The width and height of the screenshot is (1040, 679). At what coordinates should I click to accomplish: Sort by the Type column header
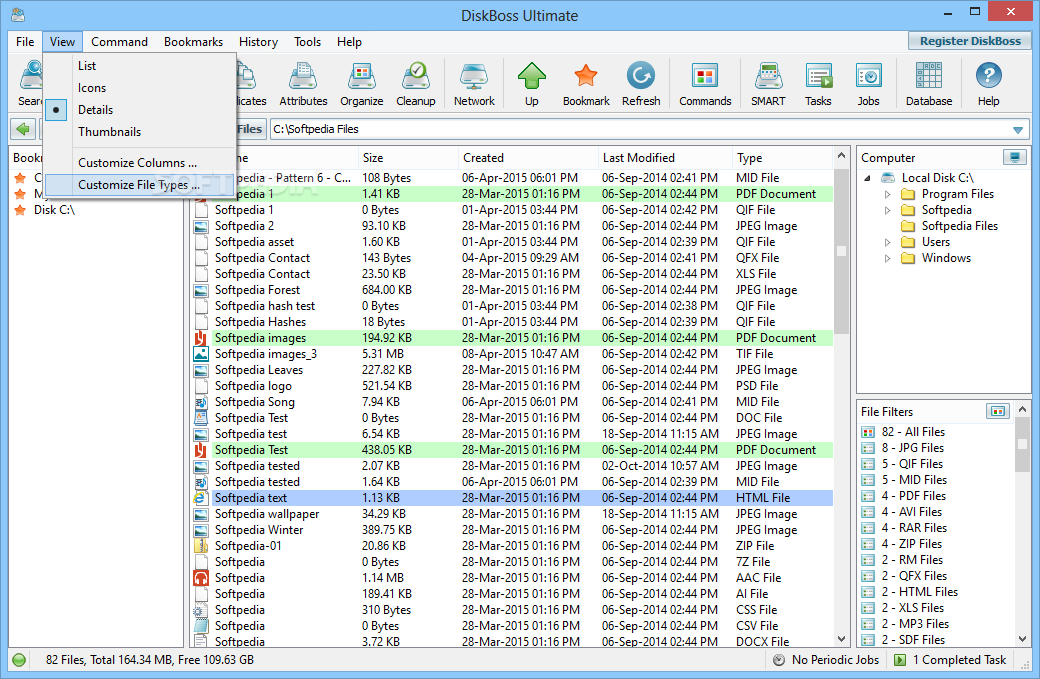(x=783, y=158)
